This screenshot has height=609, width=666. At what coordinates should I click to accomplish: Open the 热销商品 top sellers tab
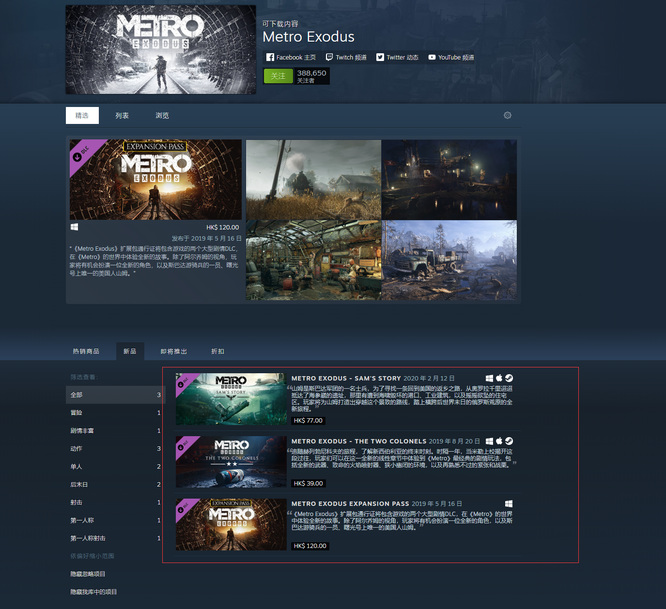coord(87,351)
